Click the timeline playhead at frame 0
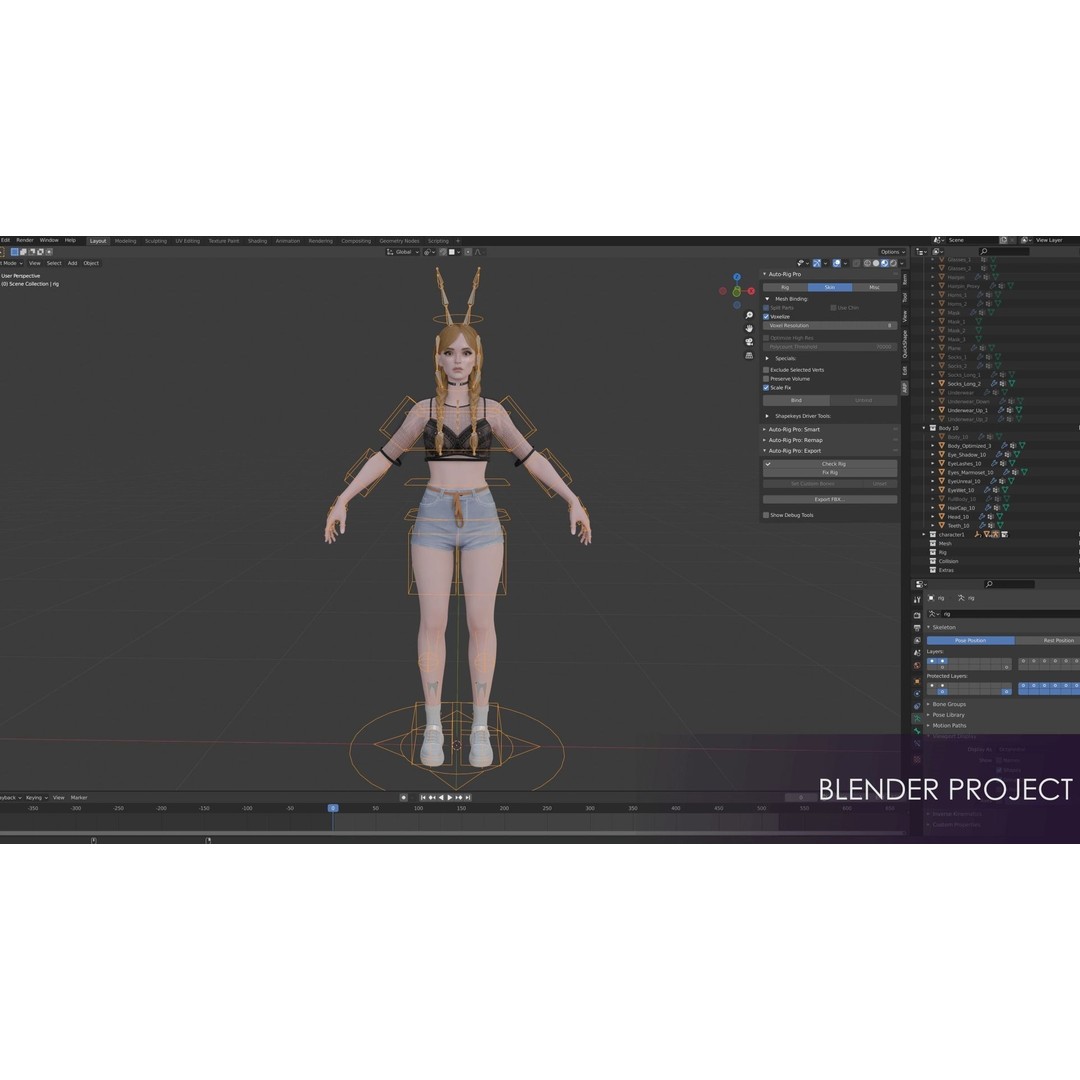This screenshot has width=1080, height=1080. pos(333,808)
